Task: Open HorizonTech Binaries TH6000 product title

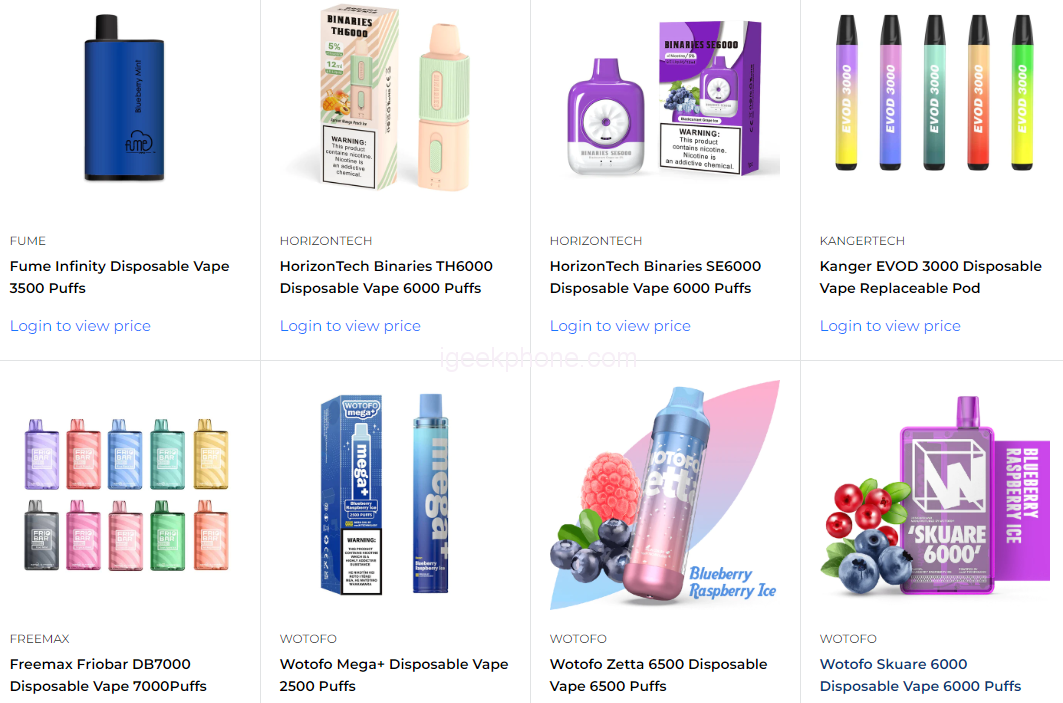Action: coord(386,277)
